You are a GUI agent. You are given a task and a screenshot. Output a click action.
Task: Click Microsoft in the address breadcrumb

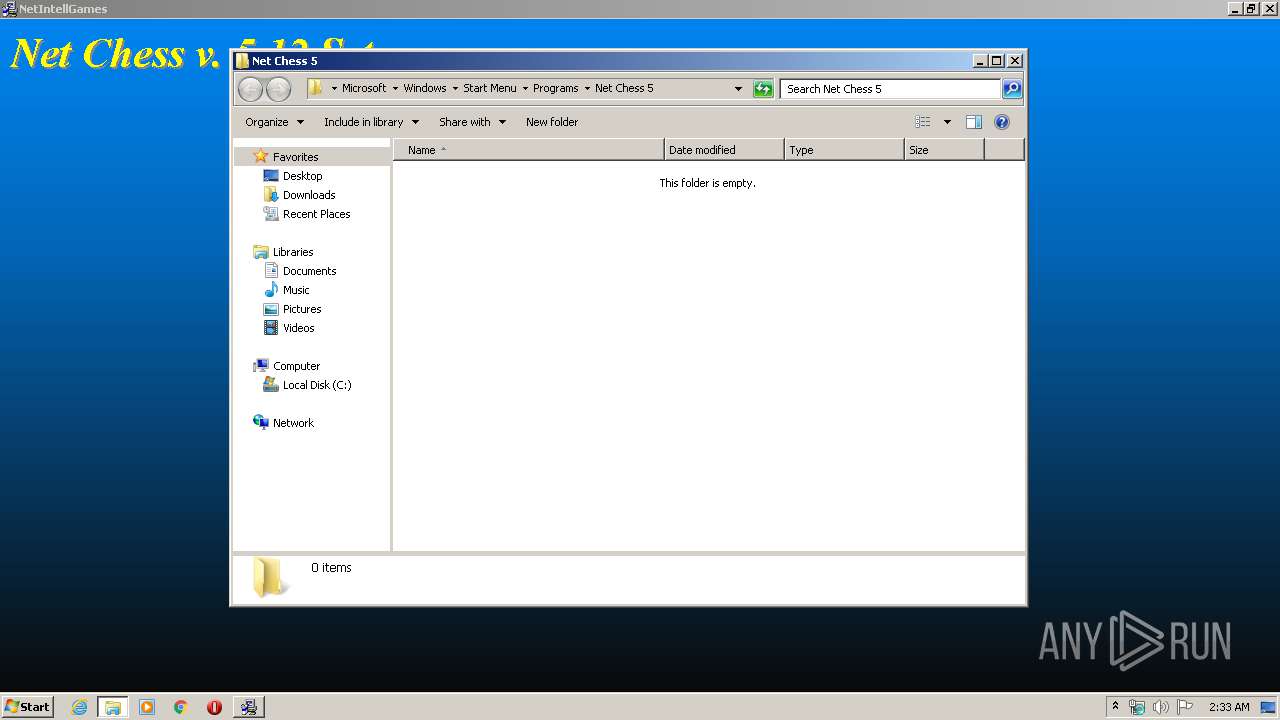[x=364, y=88]
